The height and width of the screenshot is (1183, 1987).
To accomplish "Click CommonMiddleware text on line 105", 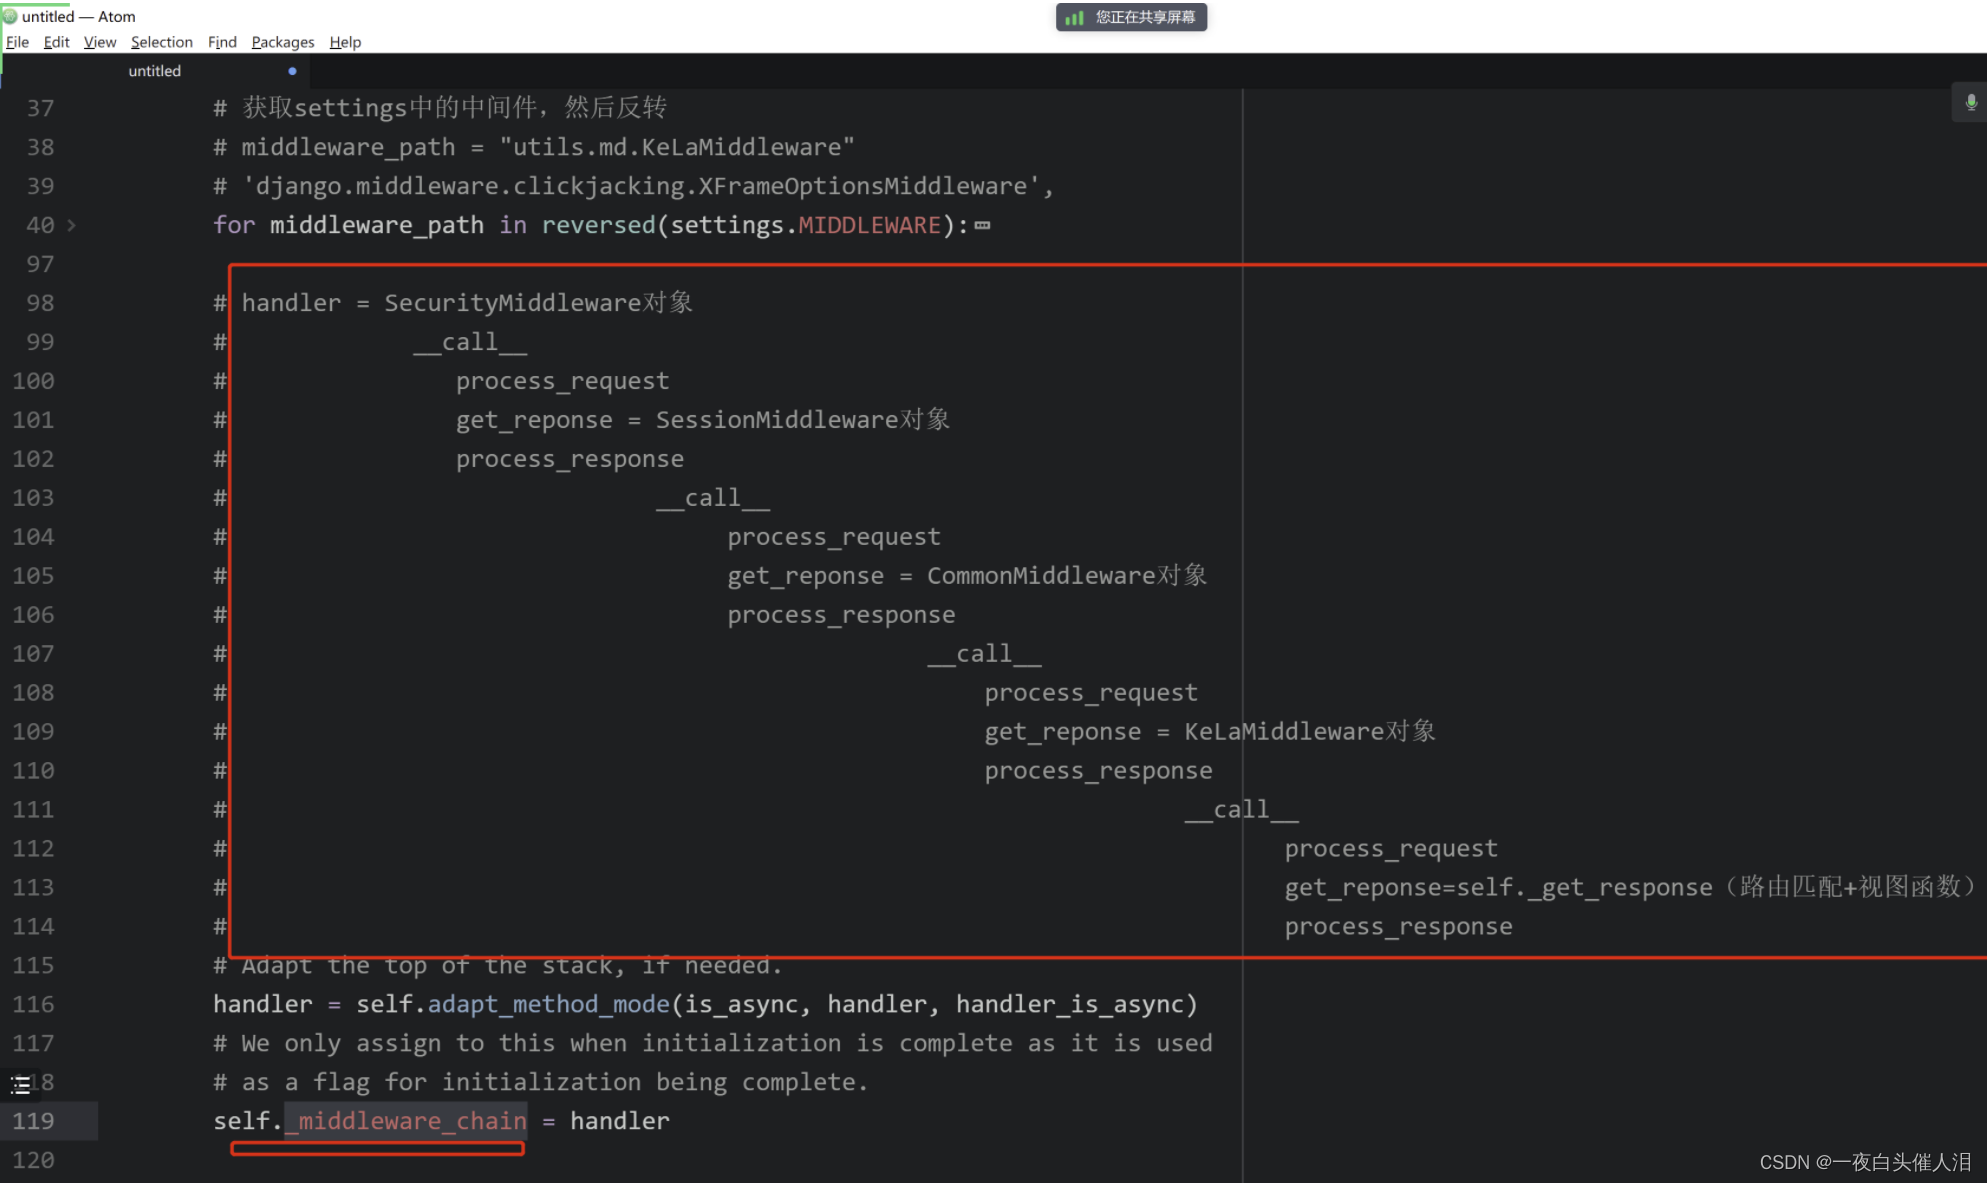I will pos(1041,576).
